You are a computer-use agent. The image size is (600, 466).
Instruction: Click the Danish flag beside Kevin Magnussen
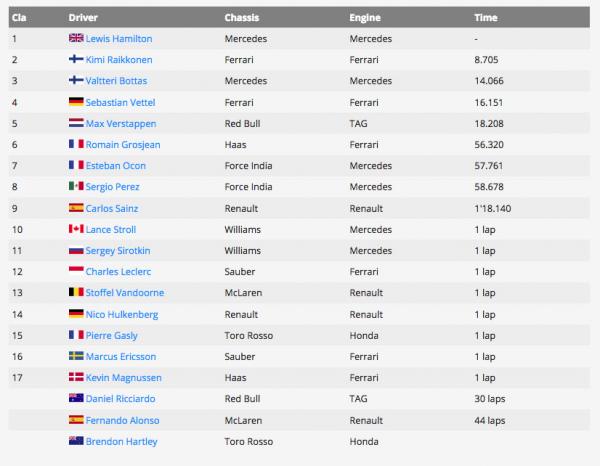coord(75,378)
